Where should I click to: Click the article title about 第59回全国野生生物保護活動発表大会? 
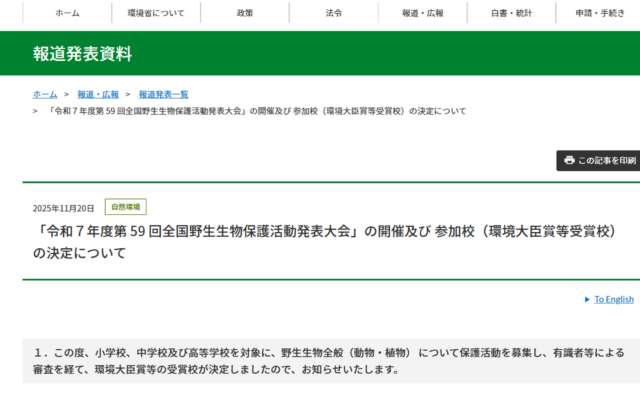320,241
